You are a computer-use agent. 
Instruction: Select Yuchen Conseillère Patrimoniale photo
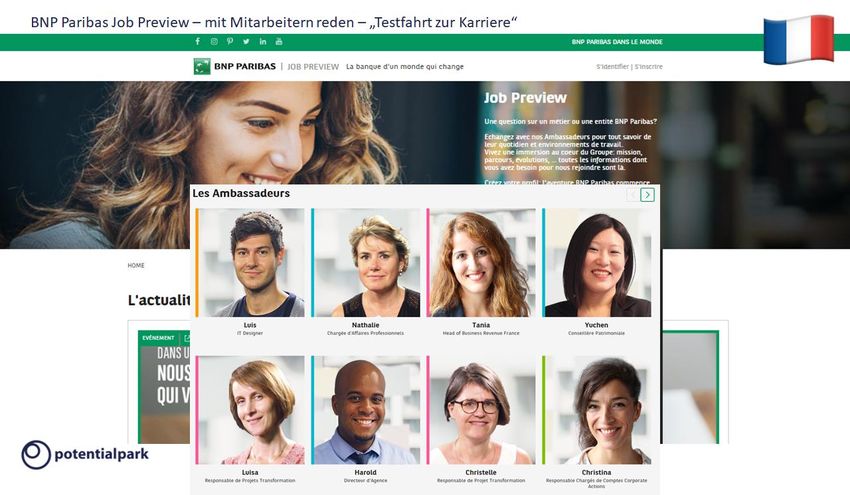[x=597, y=262]
